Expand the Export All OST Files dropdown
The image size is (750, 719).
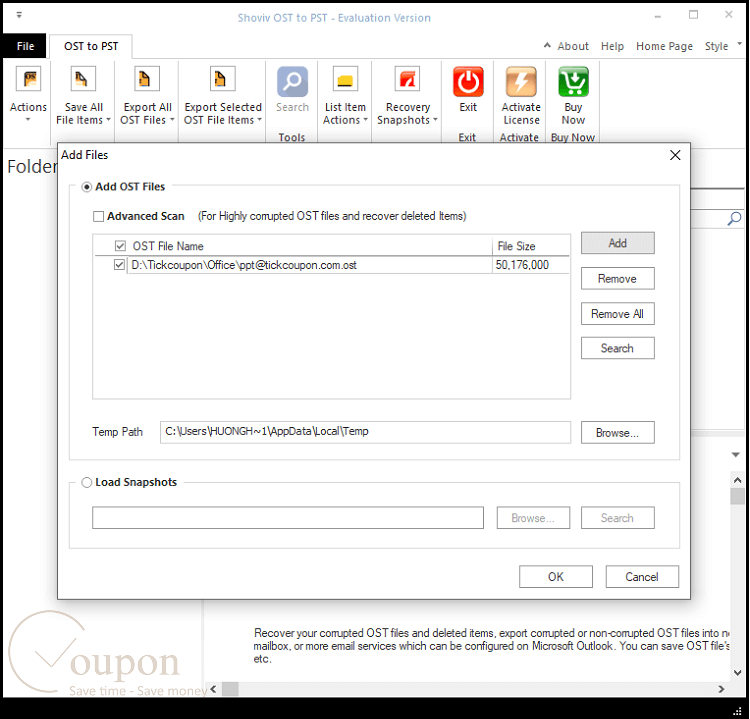pyautogui.click(x=172, y=120)
